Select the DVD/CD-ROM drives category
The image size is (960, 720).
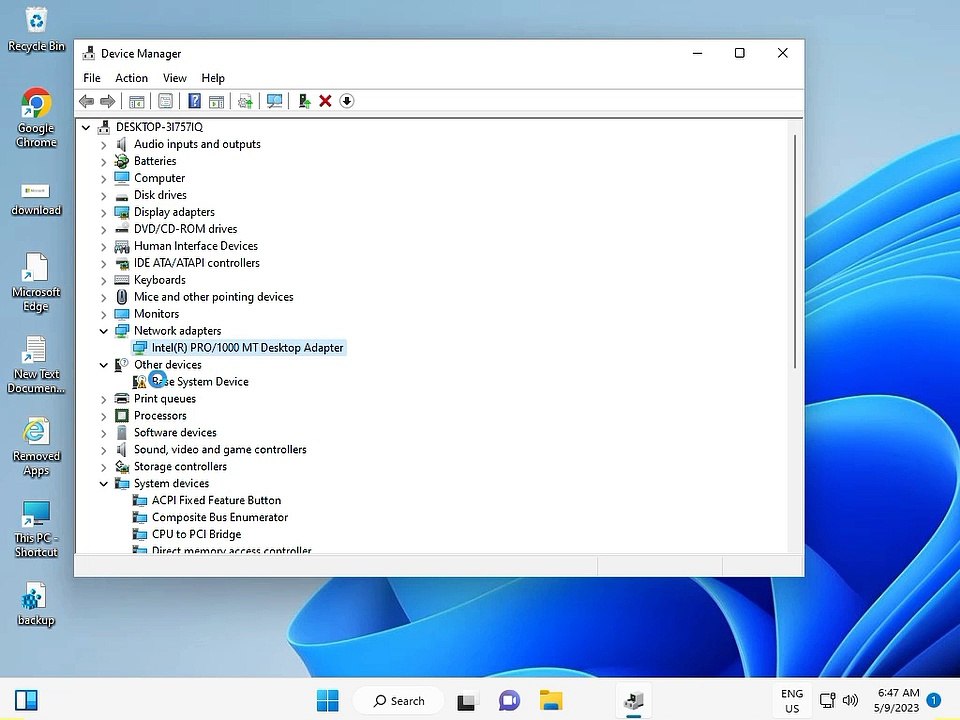coord(186,229)
